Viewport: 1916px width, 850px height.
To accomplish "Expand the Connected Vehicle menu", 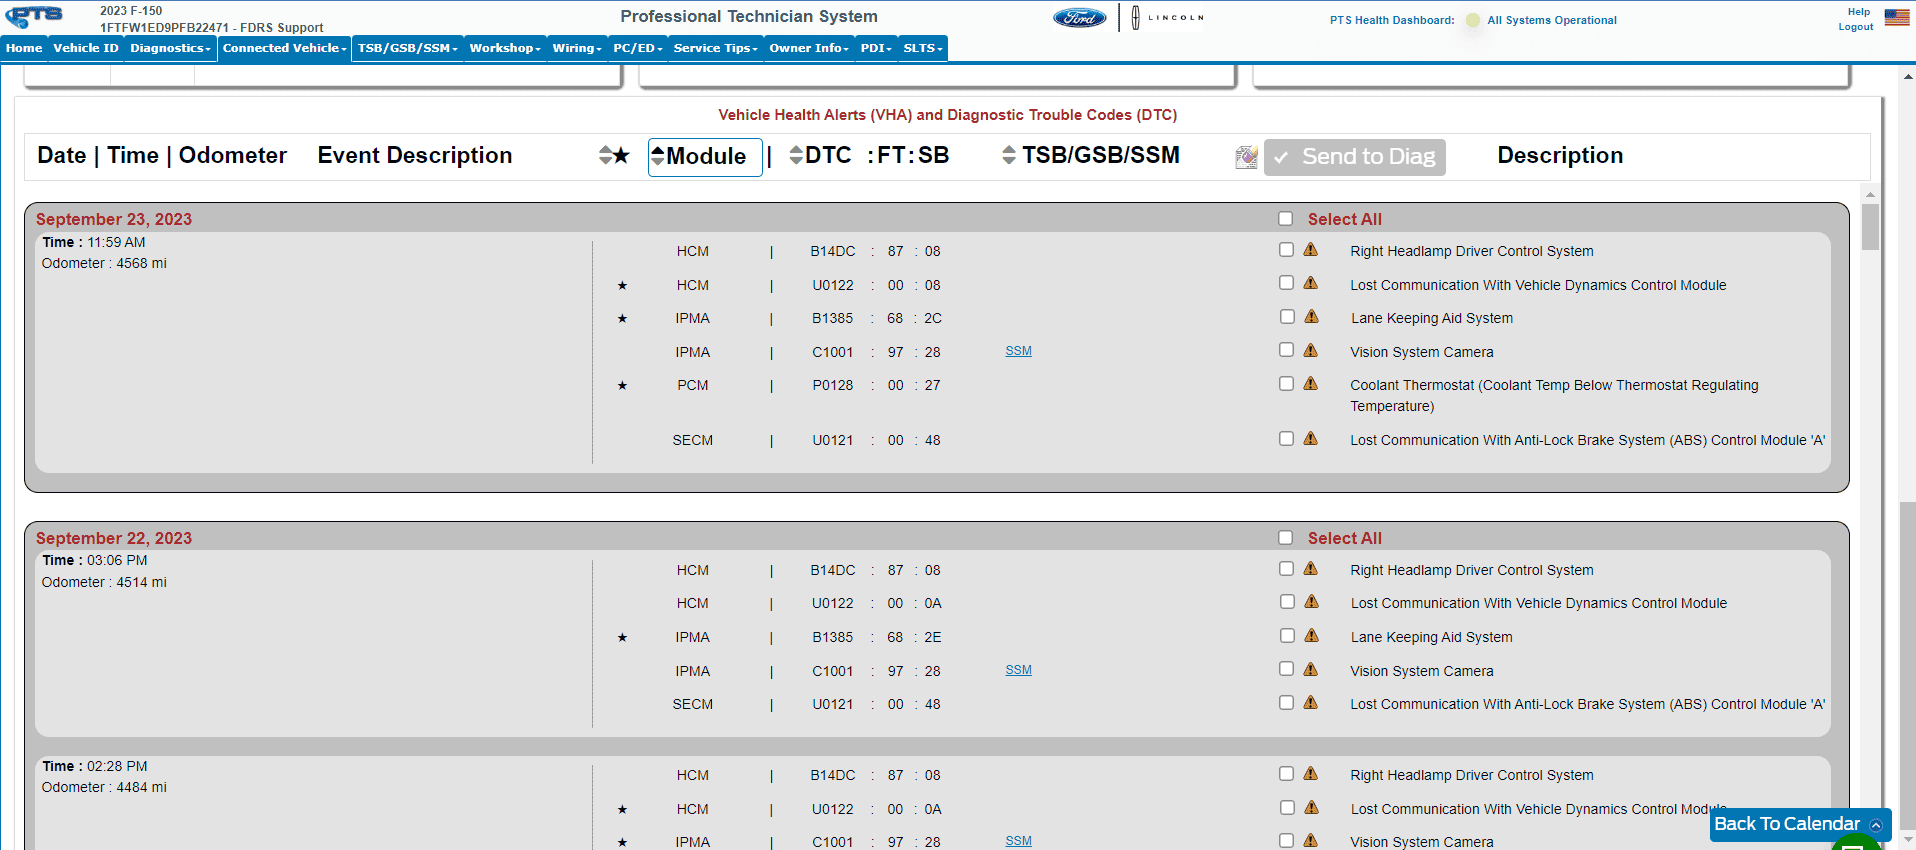I will click(284, 48).
